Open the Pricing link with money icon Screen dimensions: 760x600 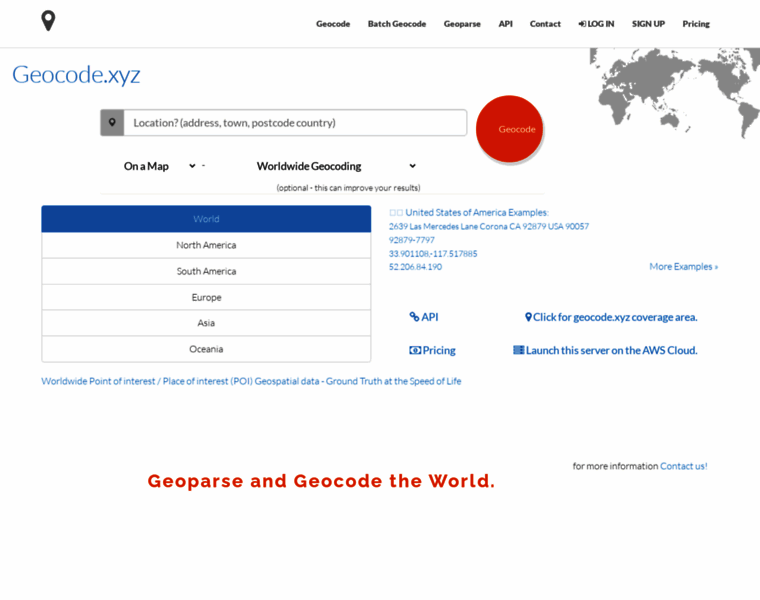tap(432, 350)
